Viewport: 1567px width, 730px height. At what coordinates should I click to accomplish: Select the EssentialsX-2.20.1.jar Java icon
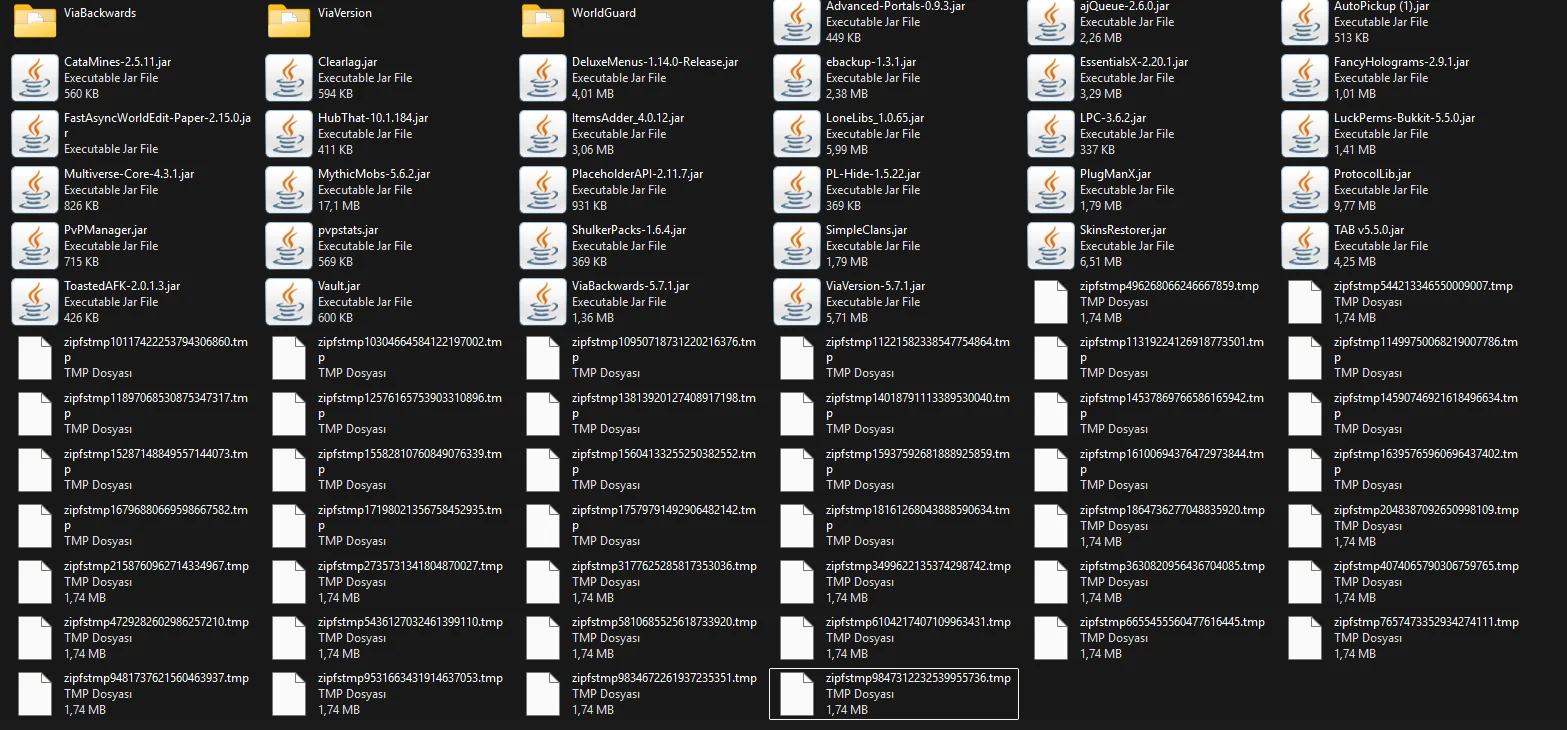[1051, 78]
